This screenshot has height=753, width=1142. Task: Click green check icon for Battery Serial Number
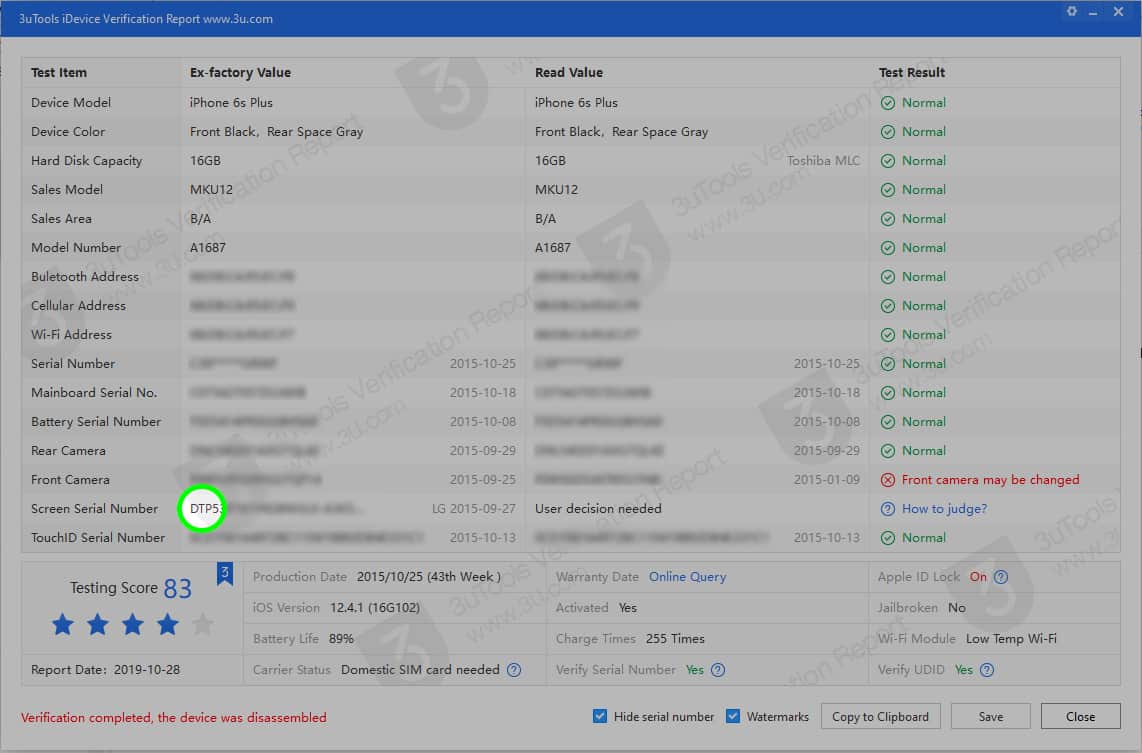888,422
